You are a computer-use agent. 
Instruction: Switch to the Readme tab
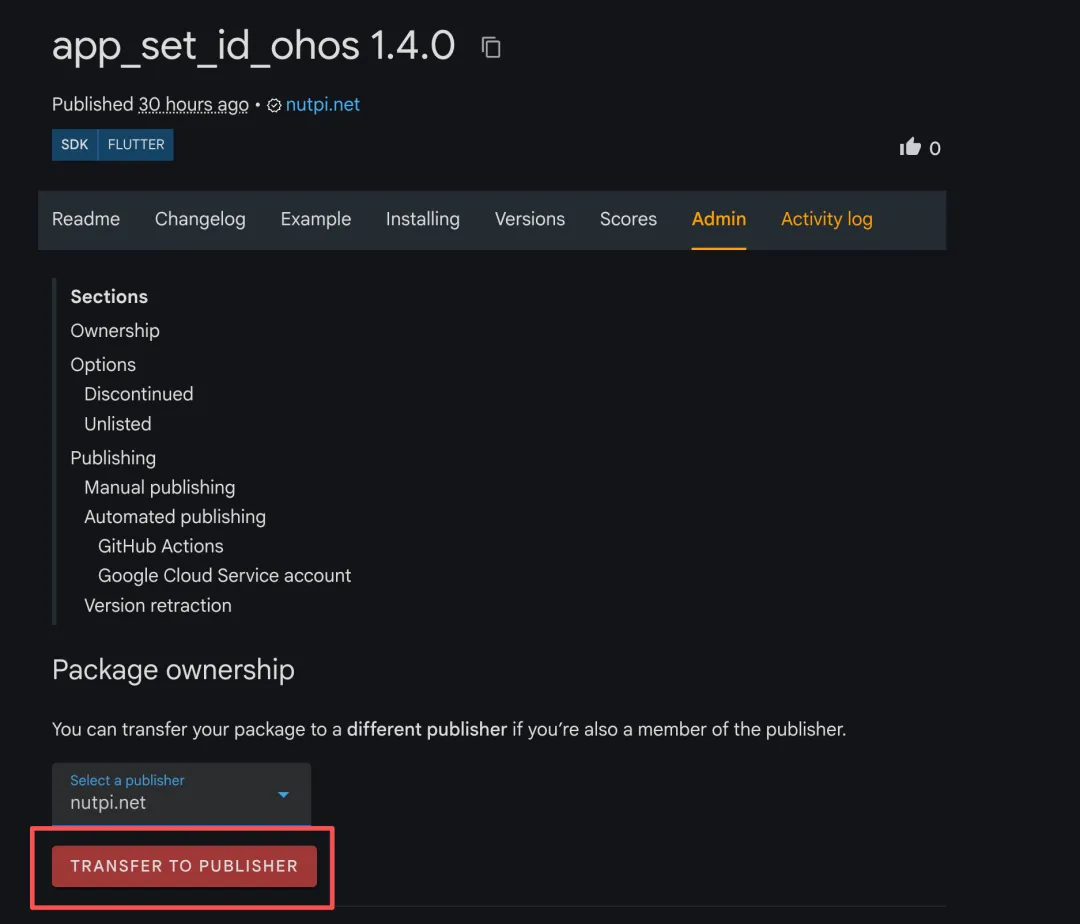86,219
